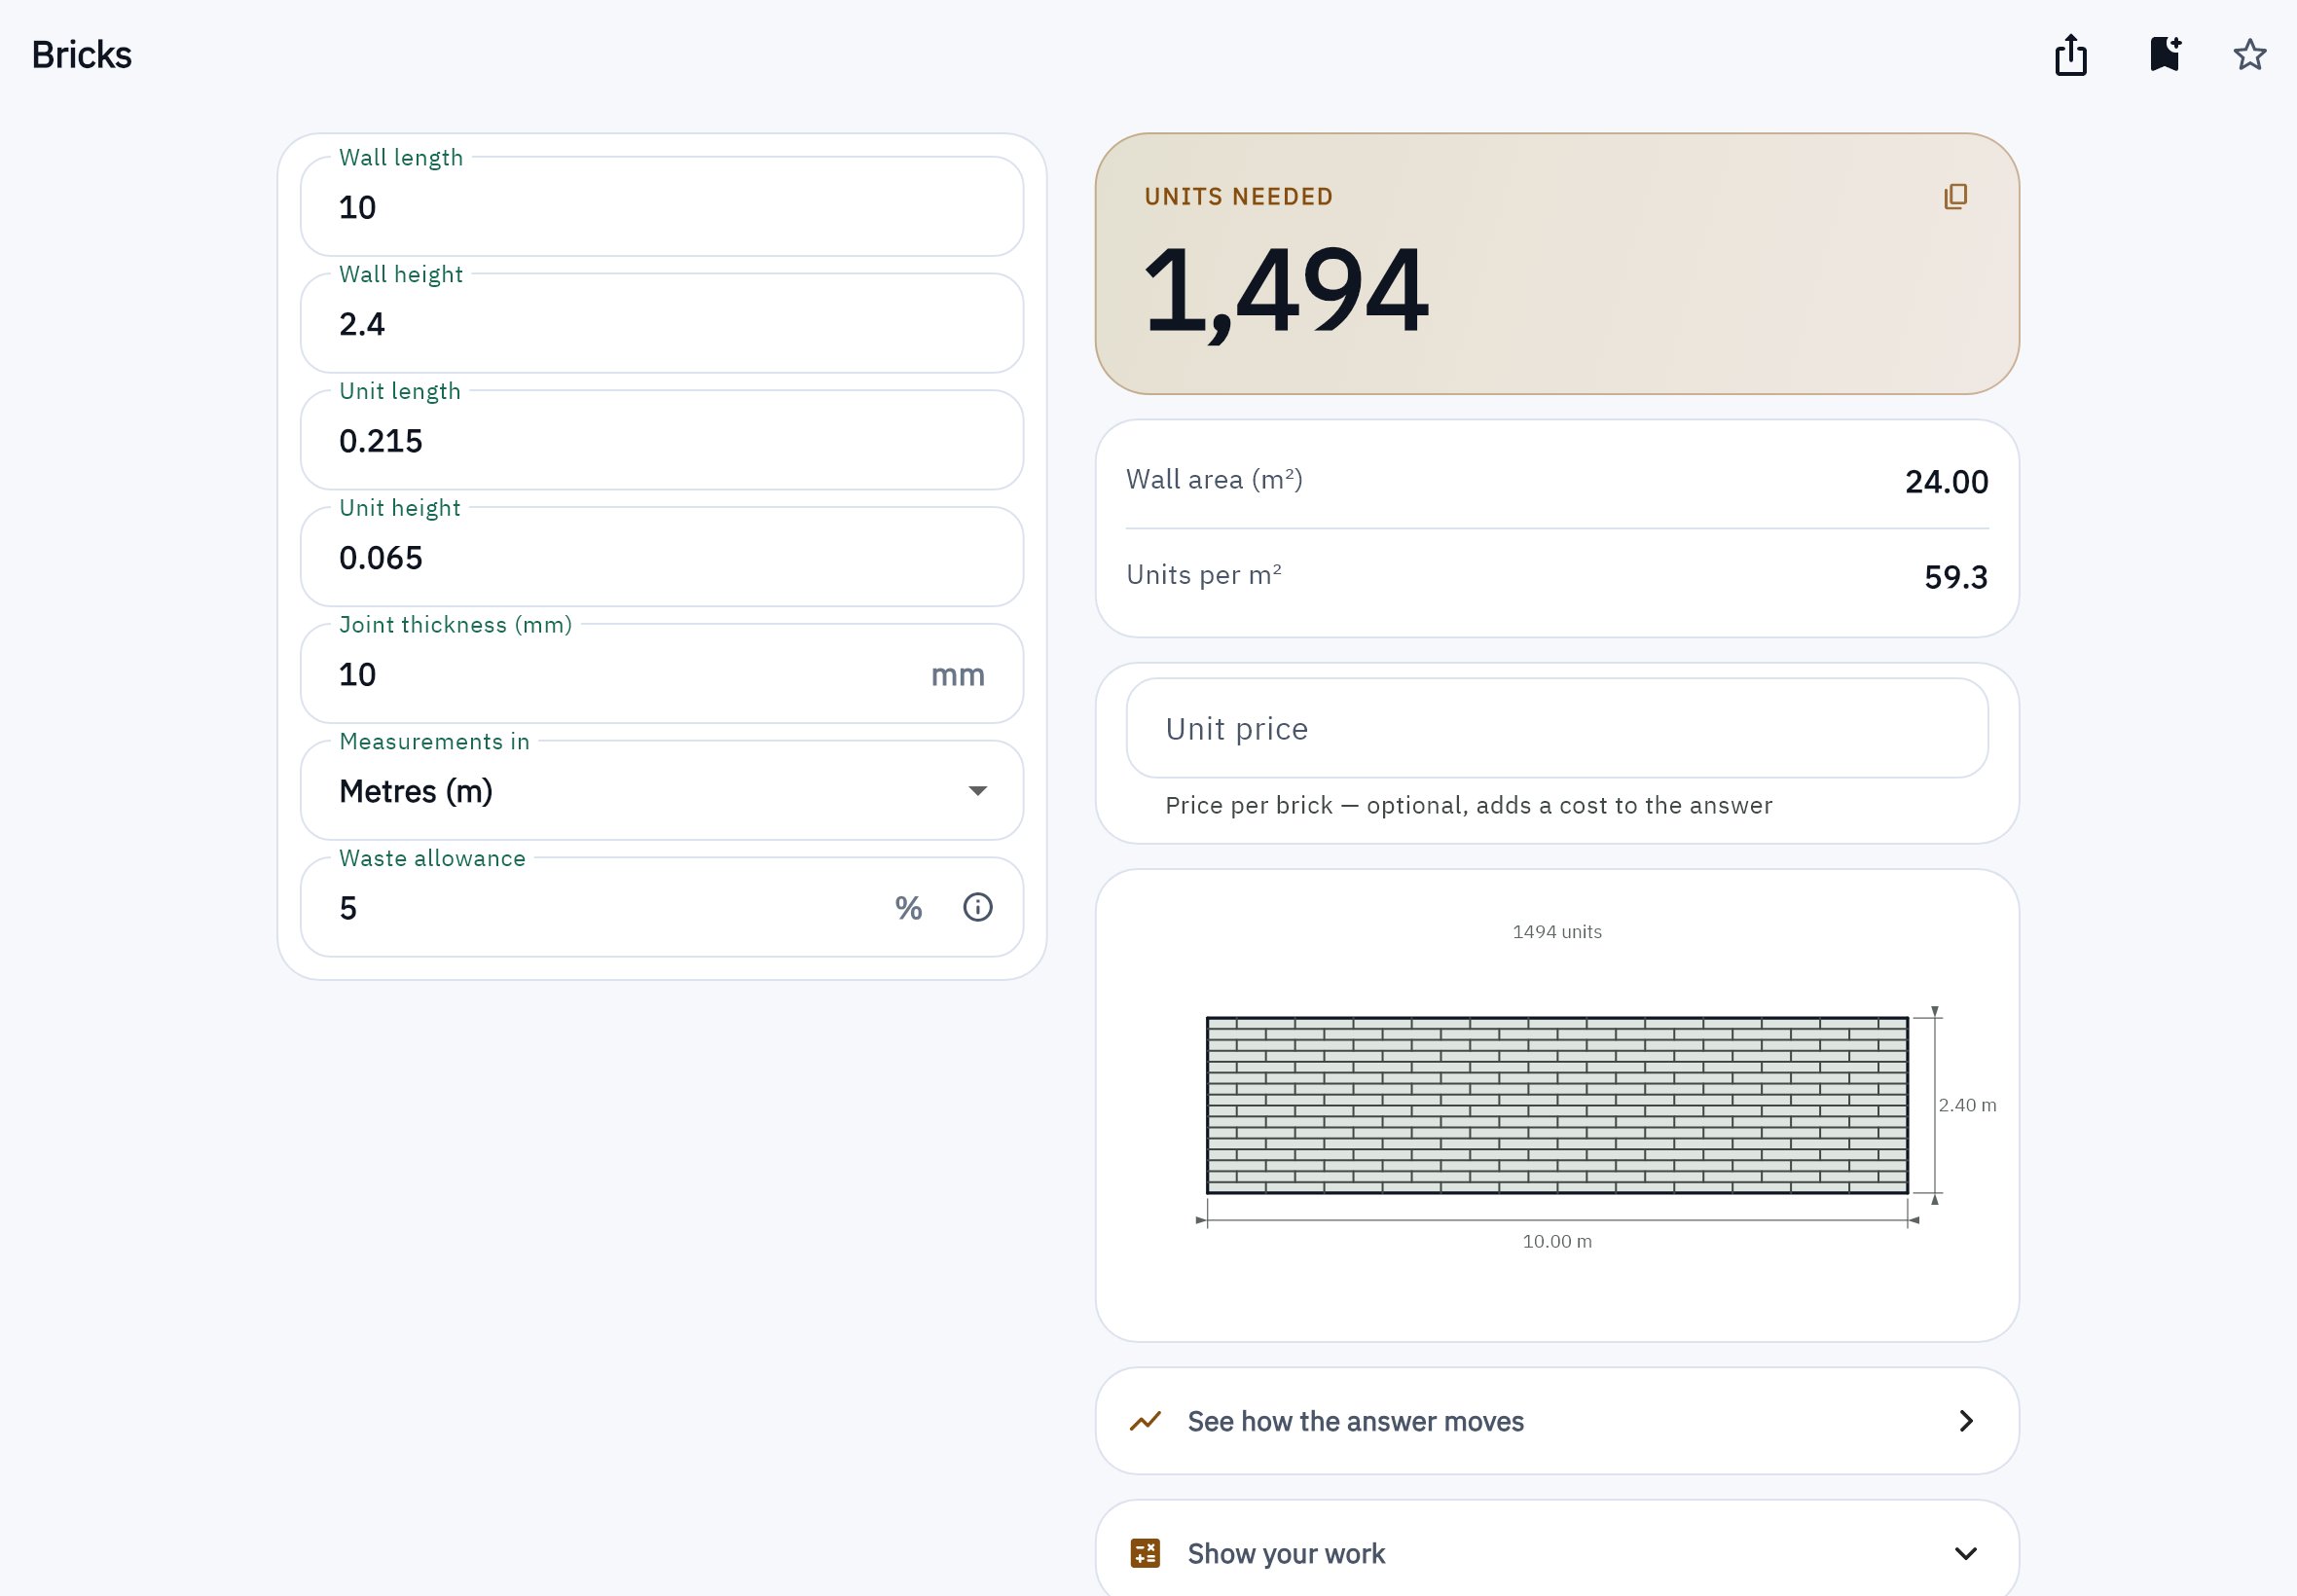This screenshot has width=2297, height=1596.
Task: Open See how the answer moves chevron
Action: (x=1966, y=1421)
